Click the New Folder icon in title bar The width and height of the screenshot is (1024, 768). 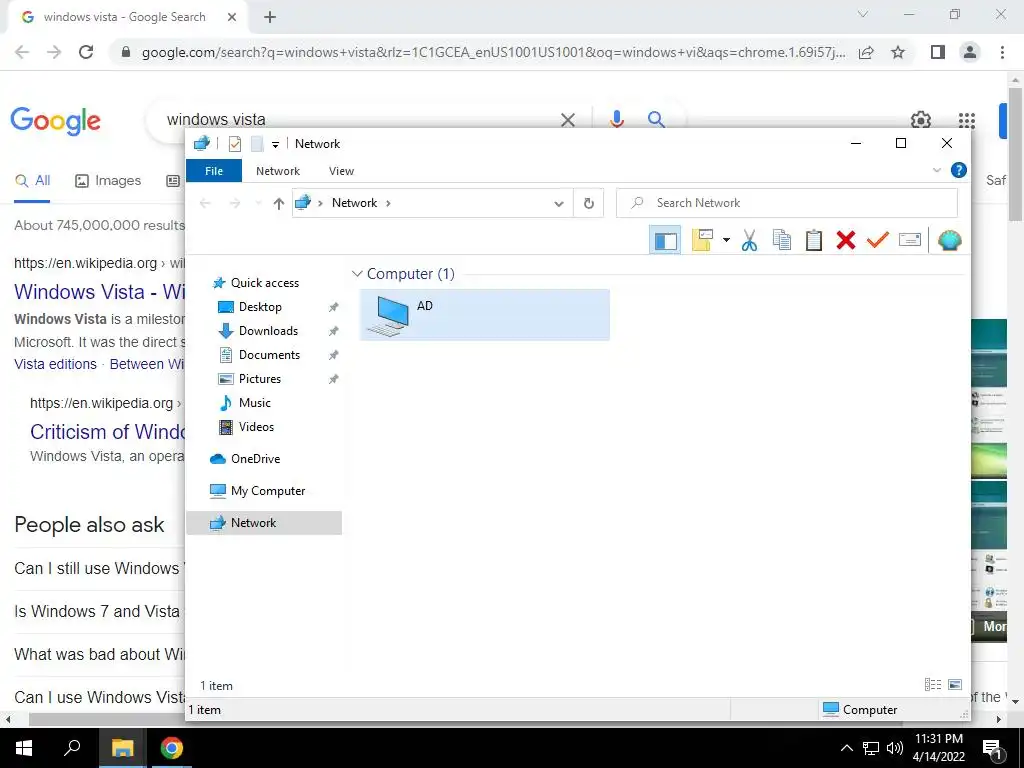click(257, 144)
